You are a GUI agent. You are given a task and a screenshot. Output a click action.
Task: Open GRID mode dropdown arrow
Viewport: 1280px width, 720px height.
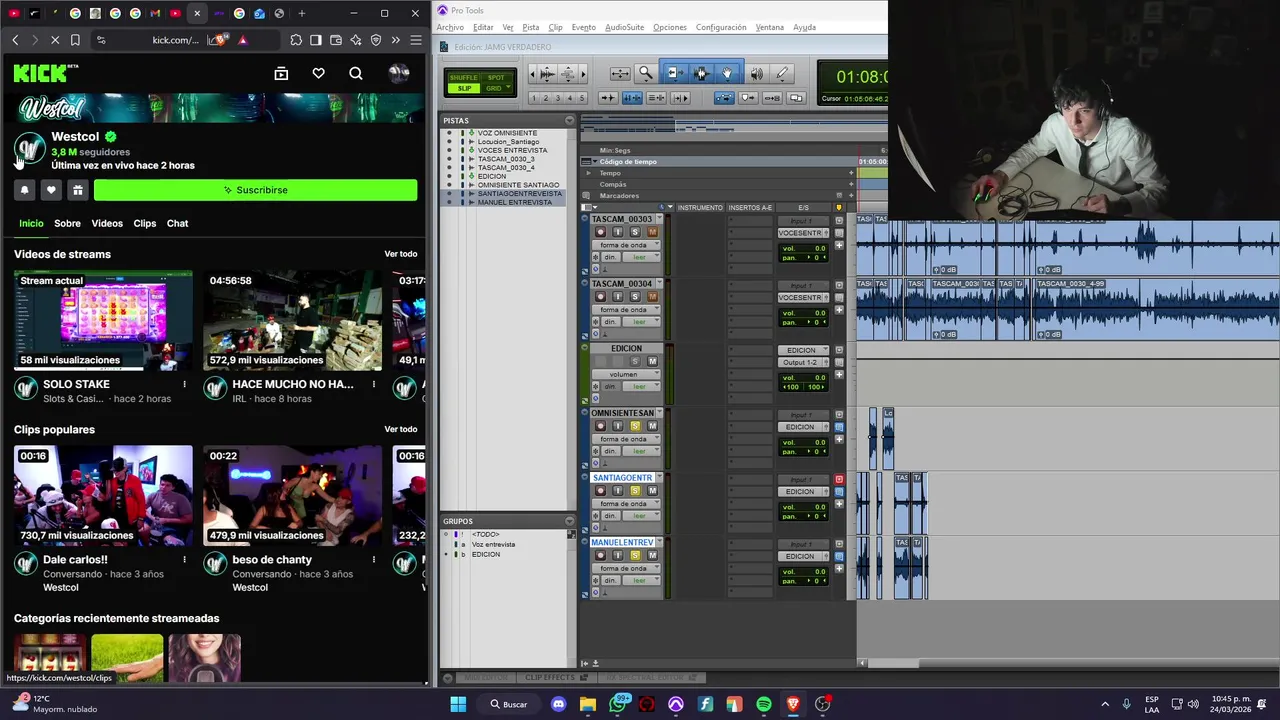508,88
